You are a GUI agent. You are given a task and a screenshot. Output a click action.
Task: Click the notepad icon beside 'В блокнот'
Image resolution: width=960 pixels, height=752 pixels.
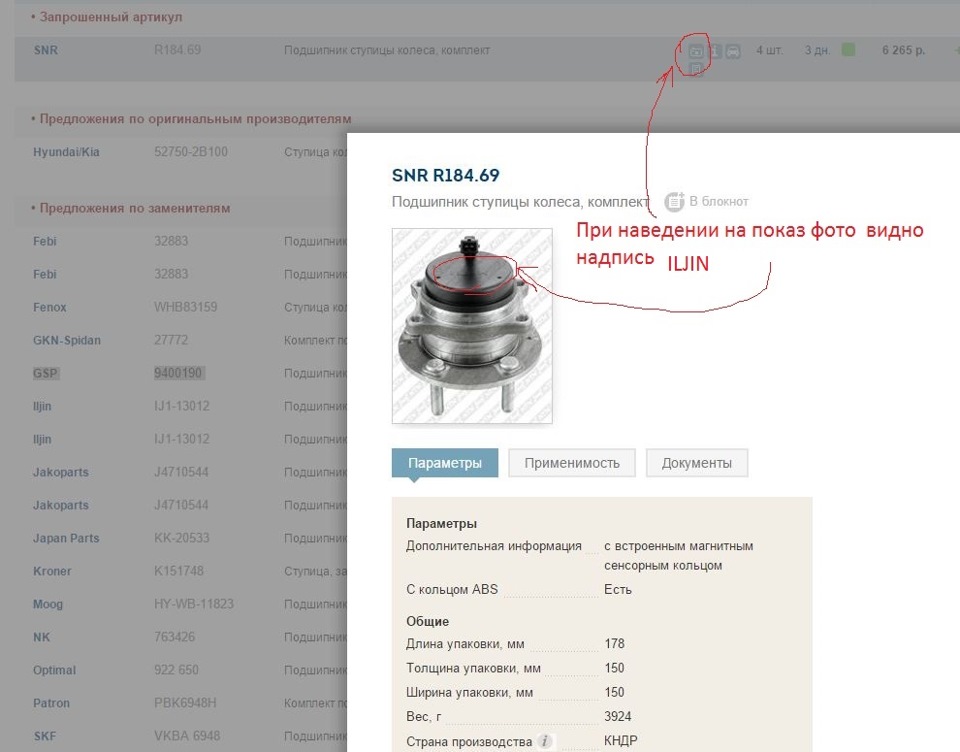pos(675,201)
